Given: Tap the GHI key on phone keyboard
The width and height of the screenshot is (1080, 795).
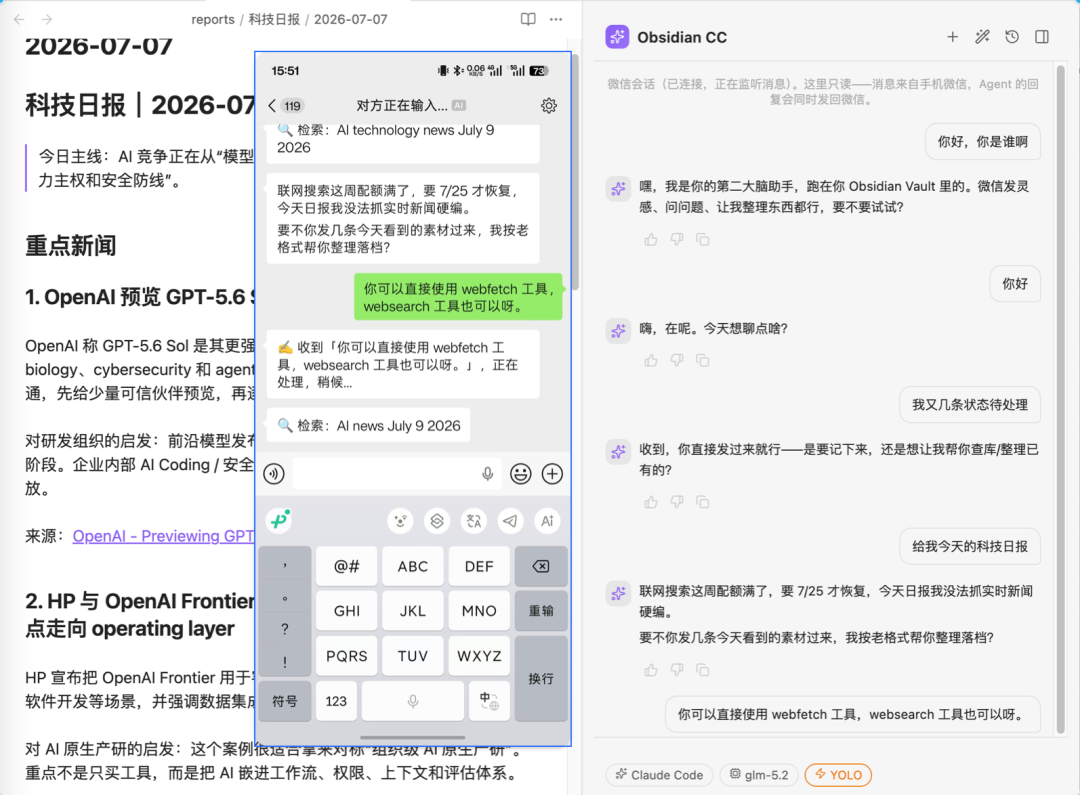Looking at the screenshot, I should pyautogui.click(x=346, y=611).
